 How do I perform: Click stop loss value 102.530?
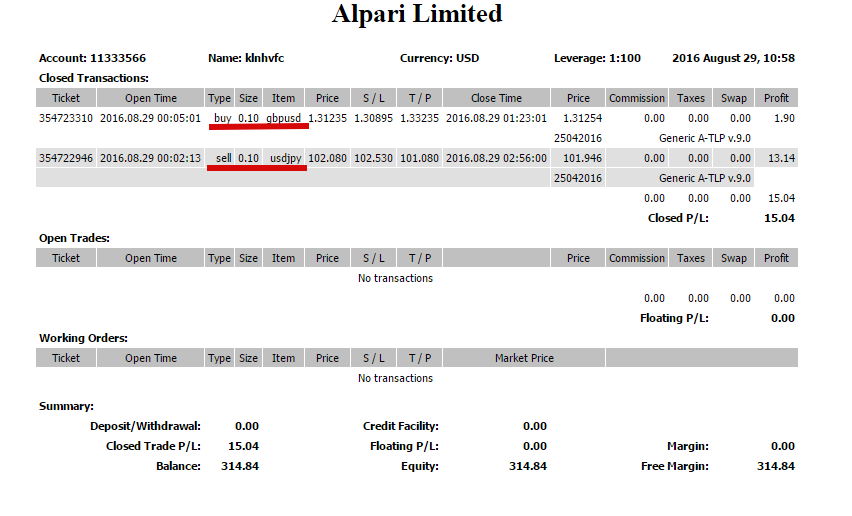(x=373, y=158)
